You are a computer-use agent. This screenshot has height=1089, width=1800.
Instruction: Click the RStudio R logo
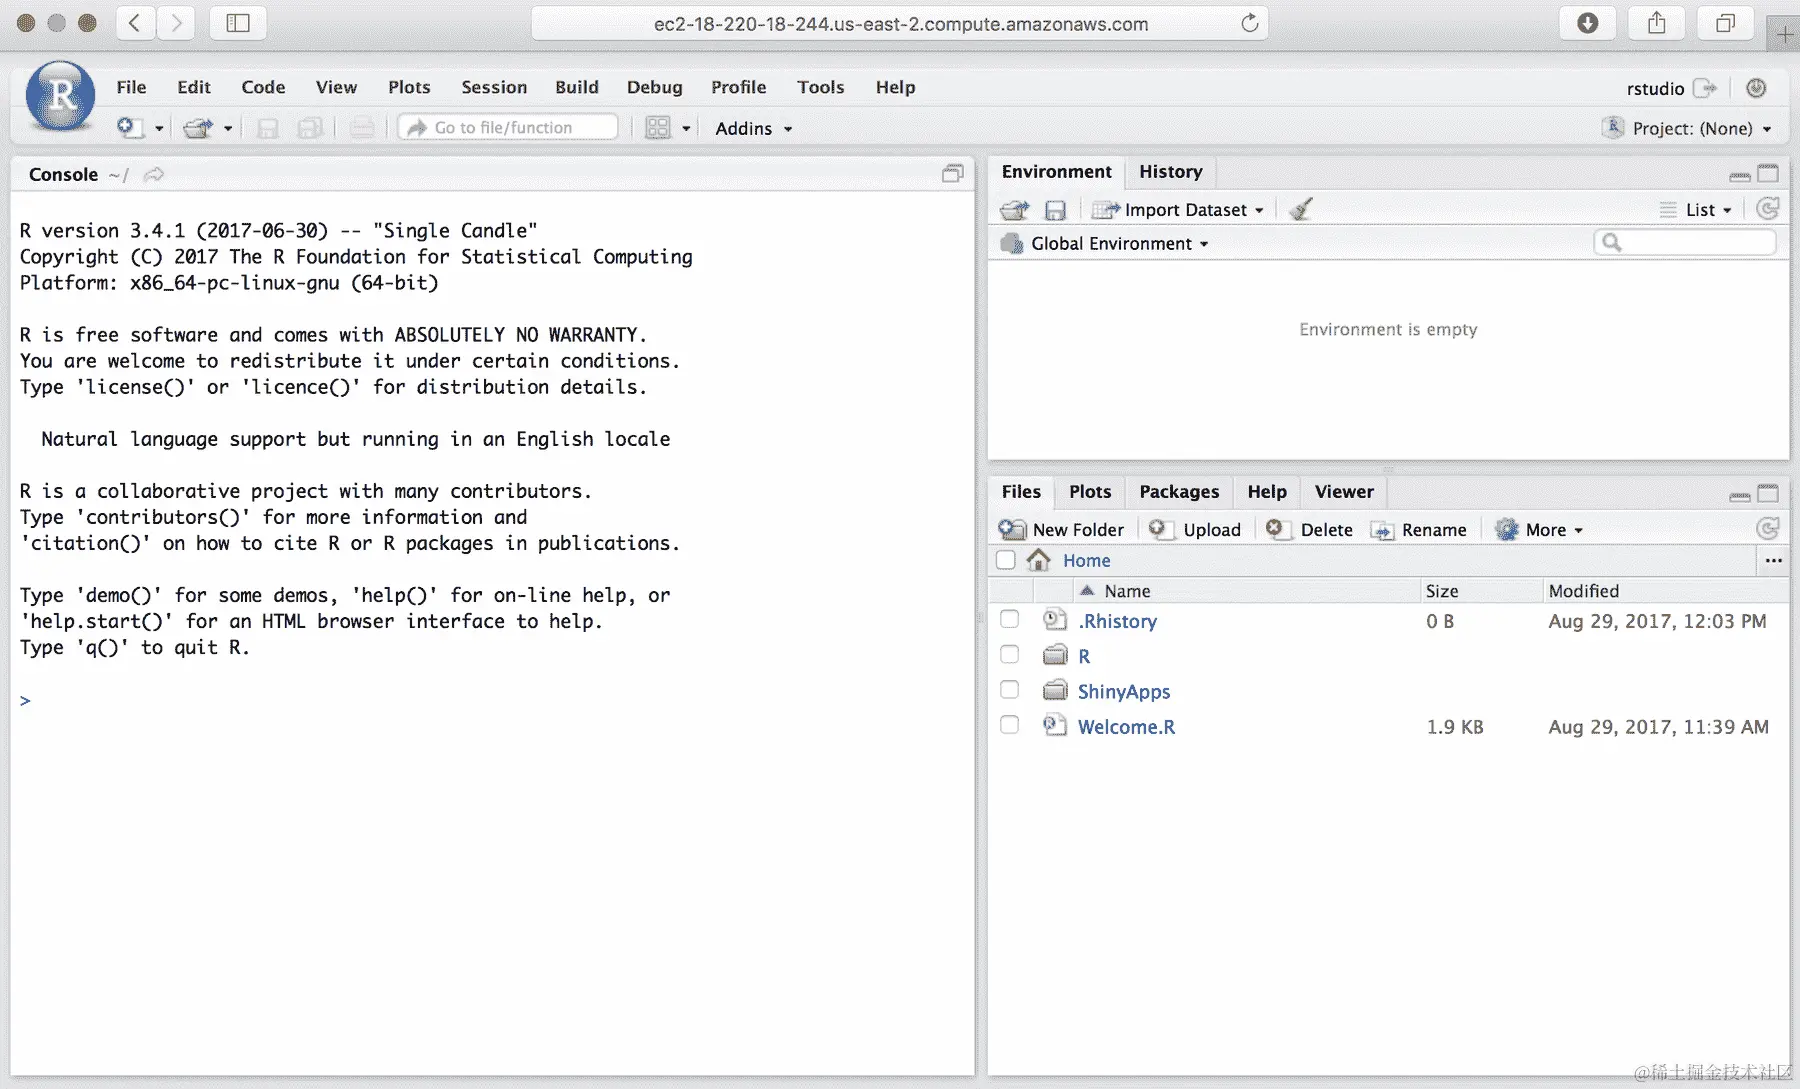(x=61, y=96)
